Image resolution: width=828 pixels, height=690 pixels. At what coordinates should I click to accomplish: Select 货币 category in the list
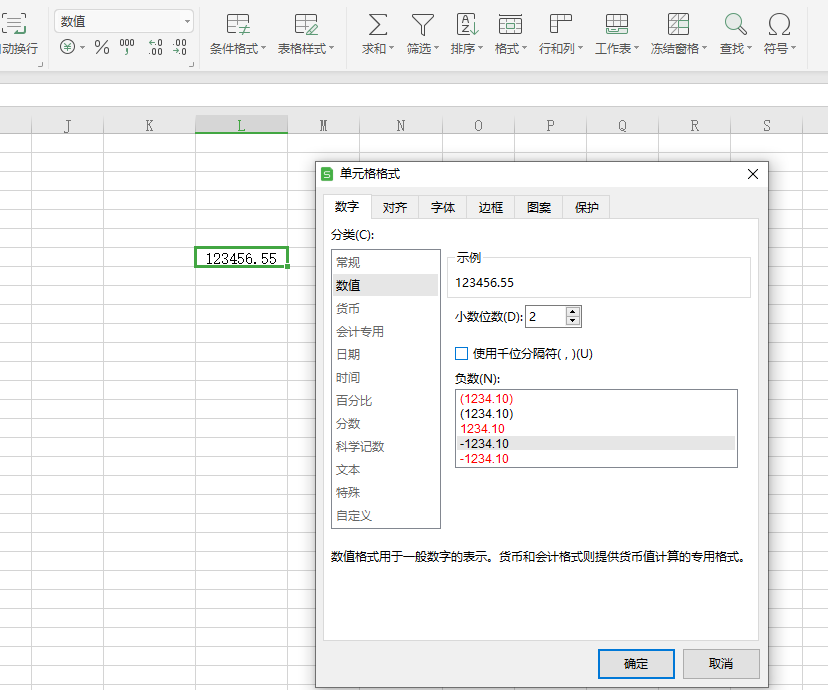tap(385, 308)
